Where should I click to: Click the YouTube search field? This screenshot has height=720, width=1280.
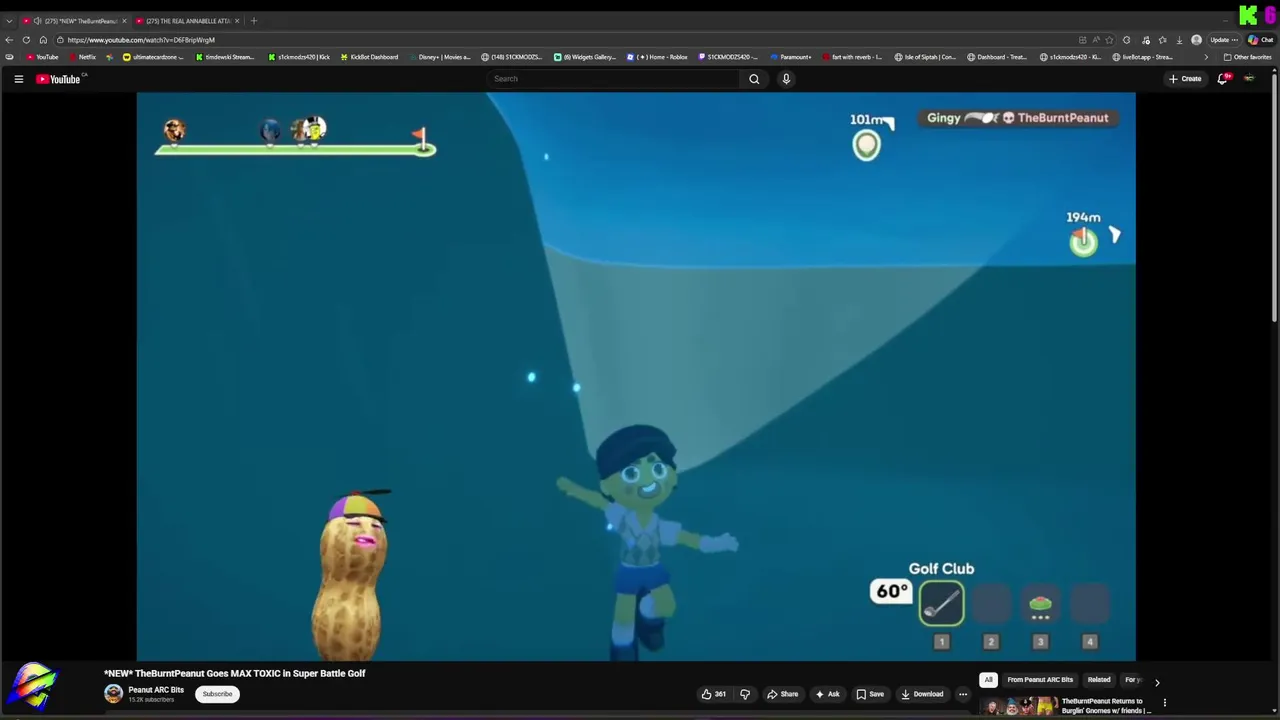614,79
